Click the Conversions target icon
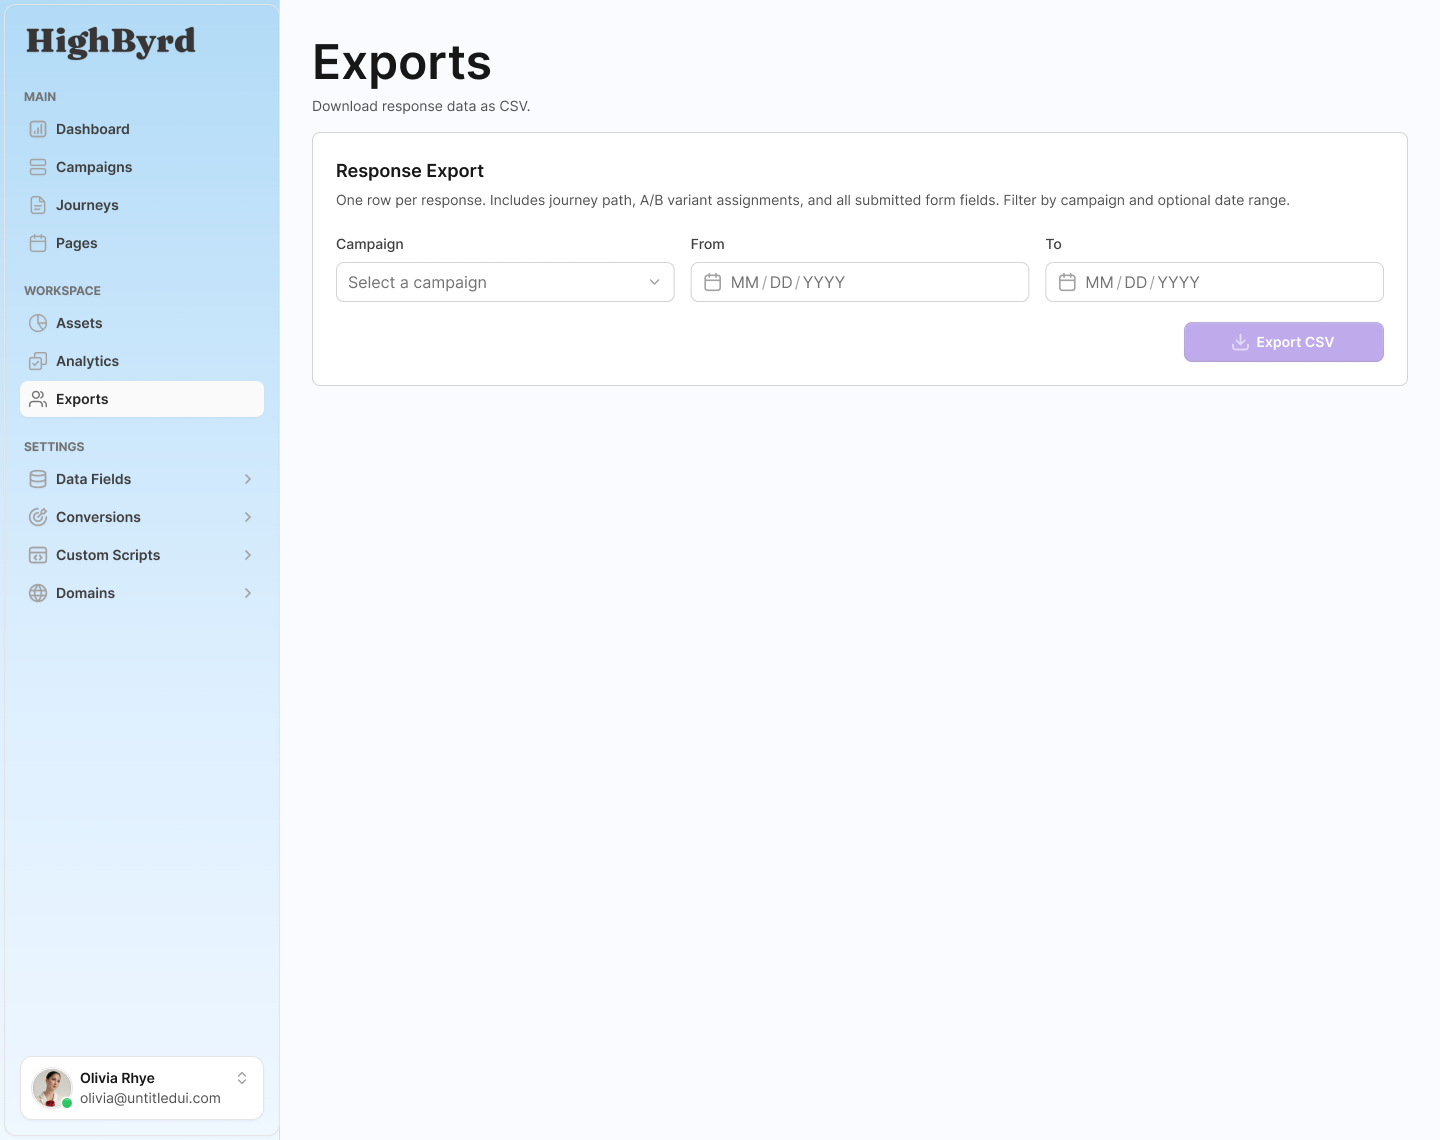 point(38,517)
